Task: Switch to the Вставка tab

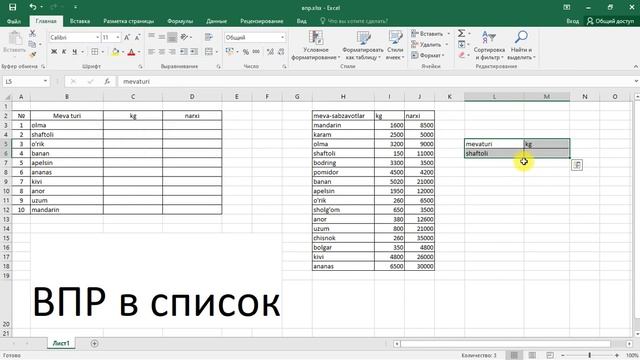Action: [80, 21]
